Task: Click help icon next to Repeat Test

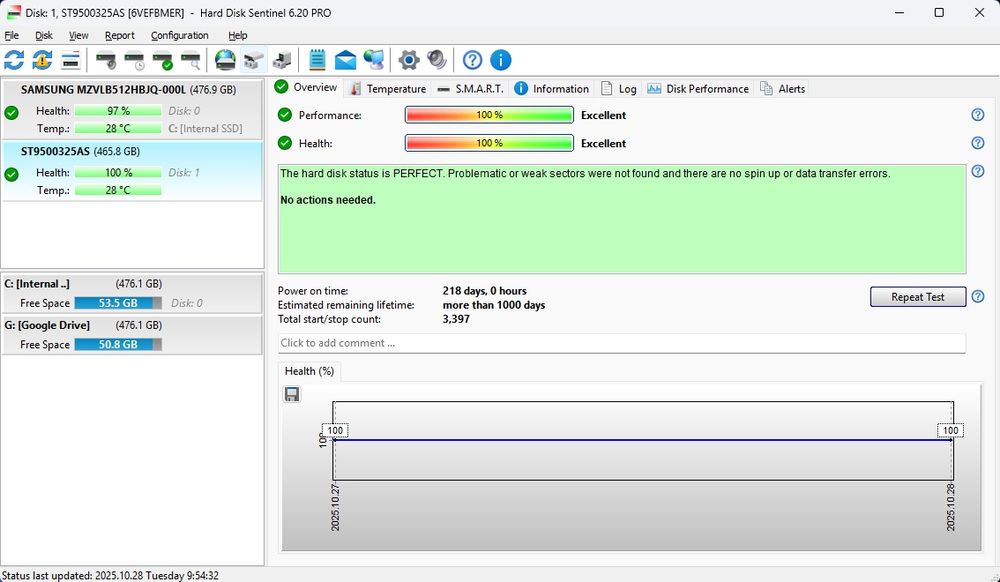Action: (x=978, y=296)
